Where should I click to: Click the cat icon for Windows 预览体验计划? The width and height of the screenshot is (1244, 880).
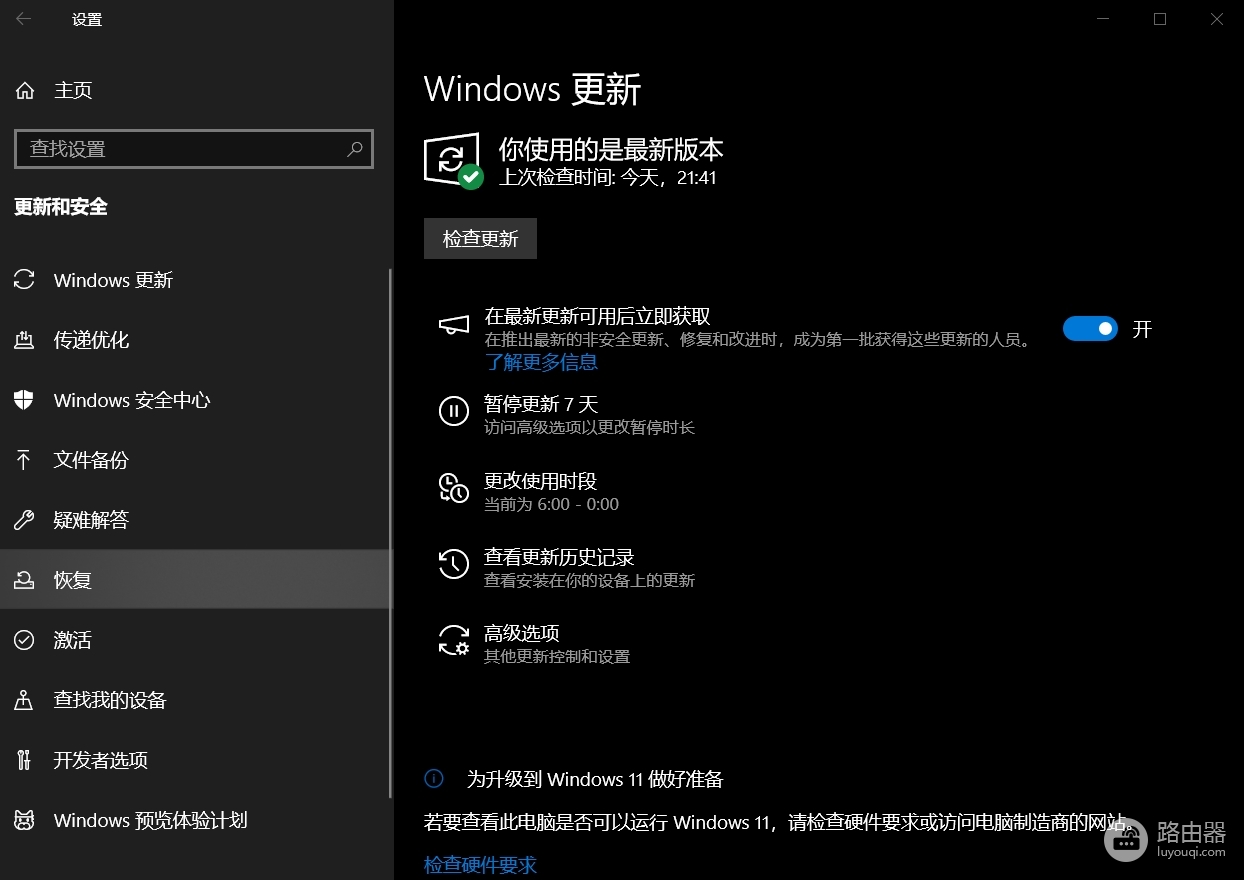pyautogui.click(x=24, y=820)
